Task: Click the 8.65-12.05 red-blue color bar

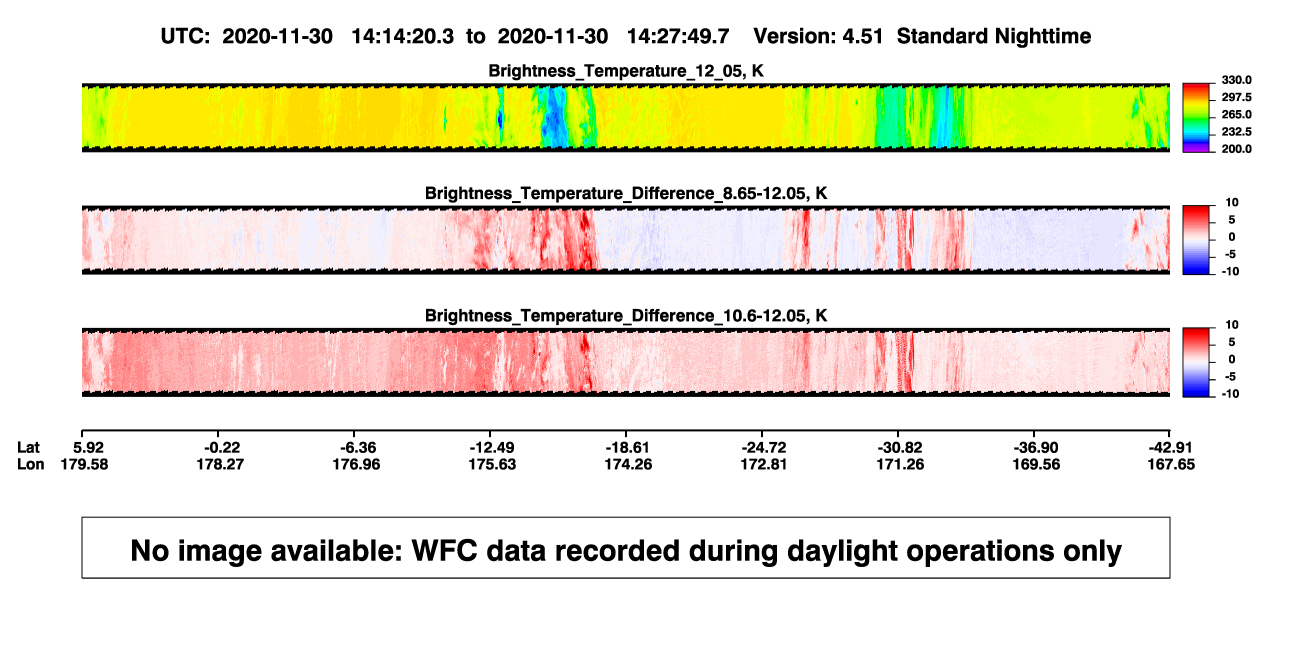Action: 1196,240
